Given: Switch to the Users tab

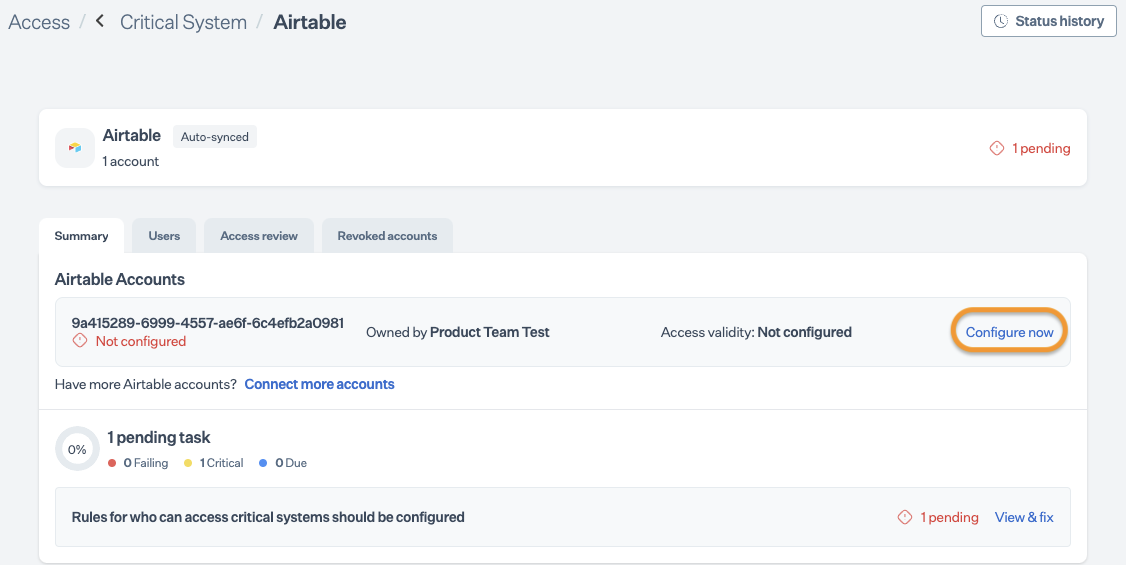Looking at the screenshot, I should point(164,235).
